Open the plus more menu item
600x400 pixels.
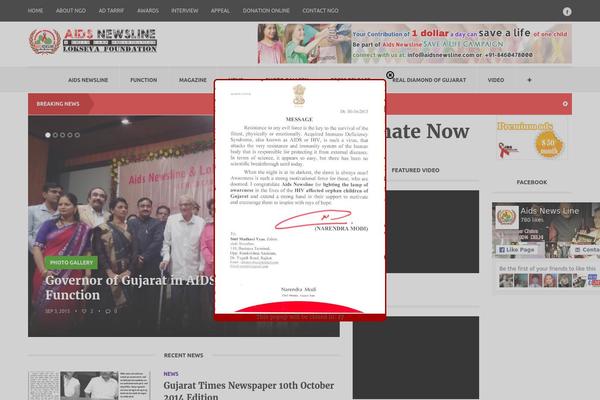529,80
